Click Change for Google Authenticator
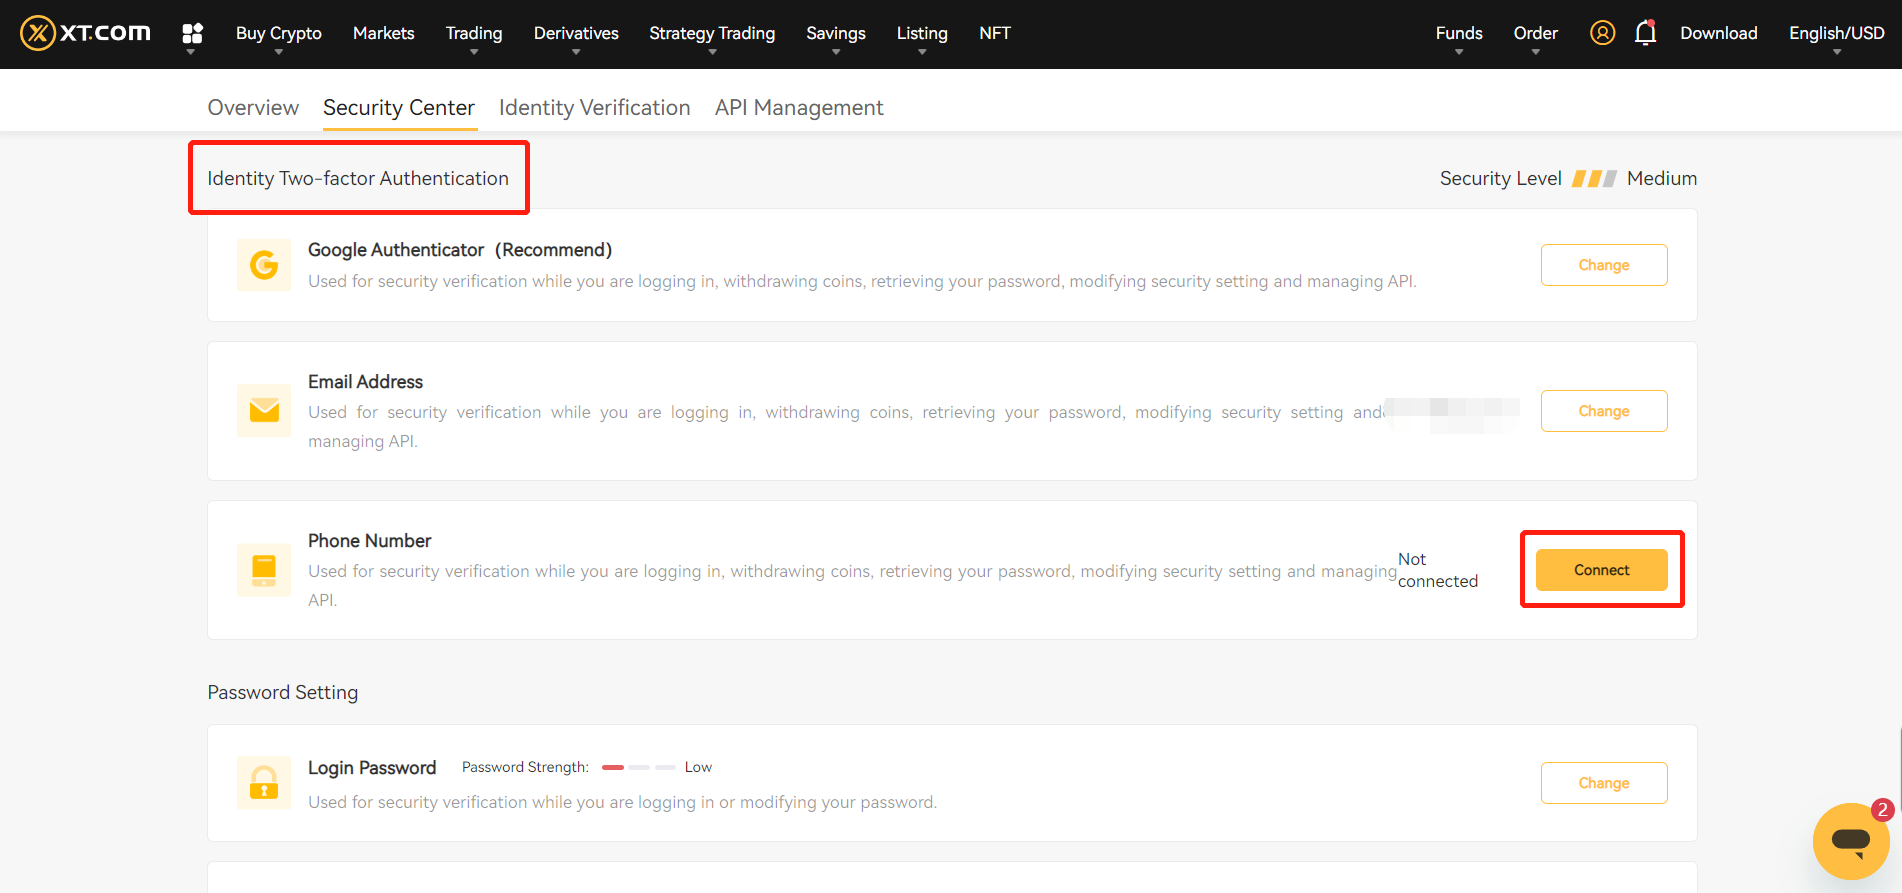This screenshot has height=893, width=1902. click(x=1603, y=265)
